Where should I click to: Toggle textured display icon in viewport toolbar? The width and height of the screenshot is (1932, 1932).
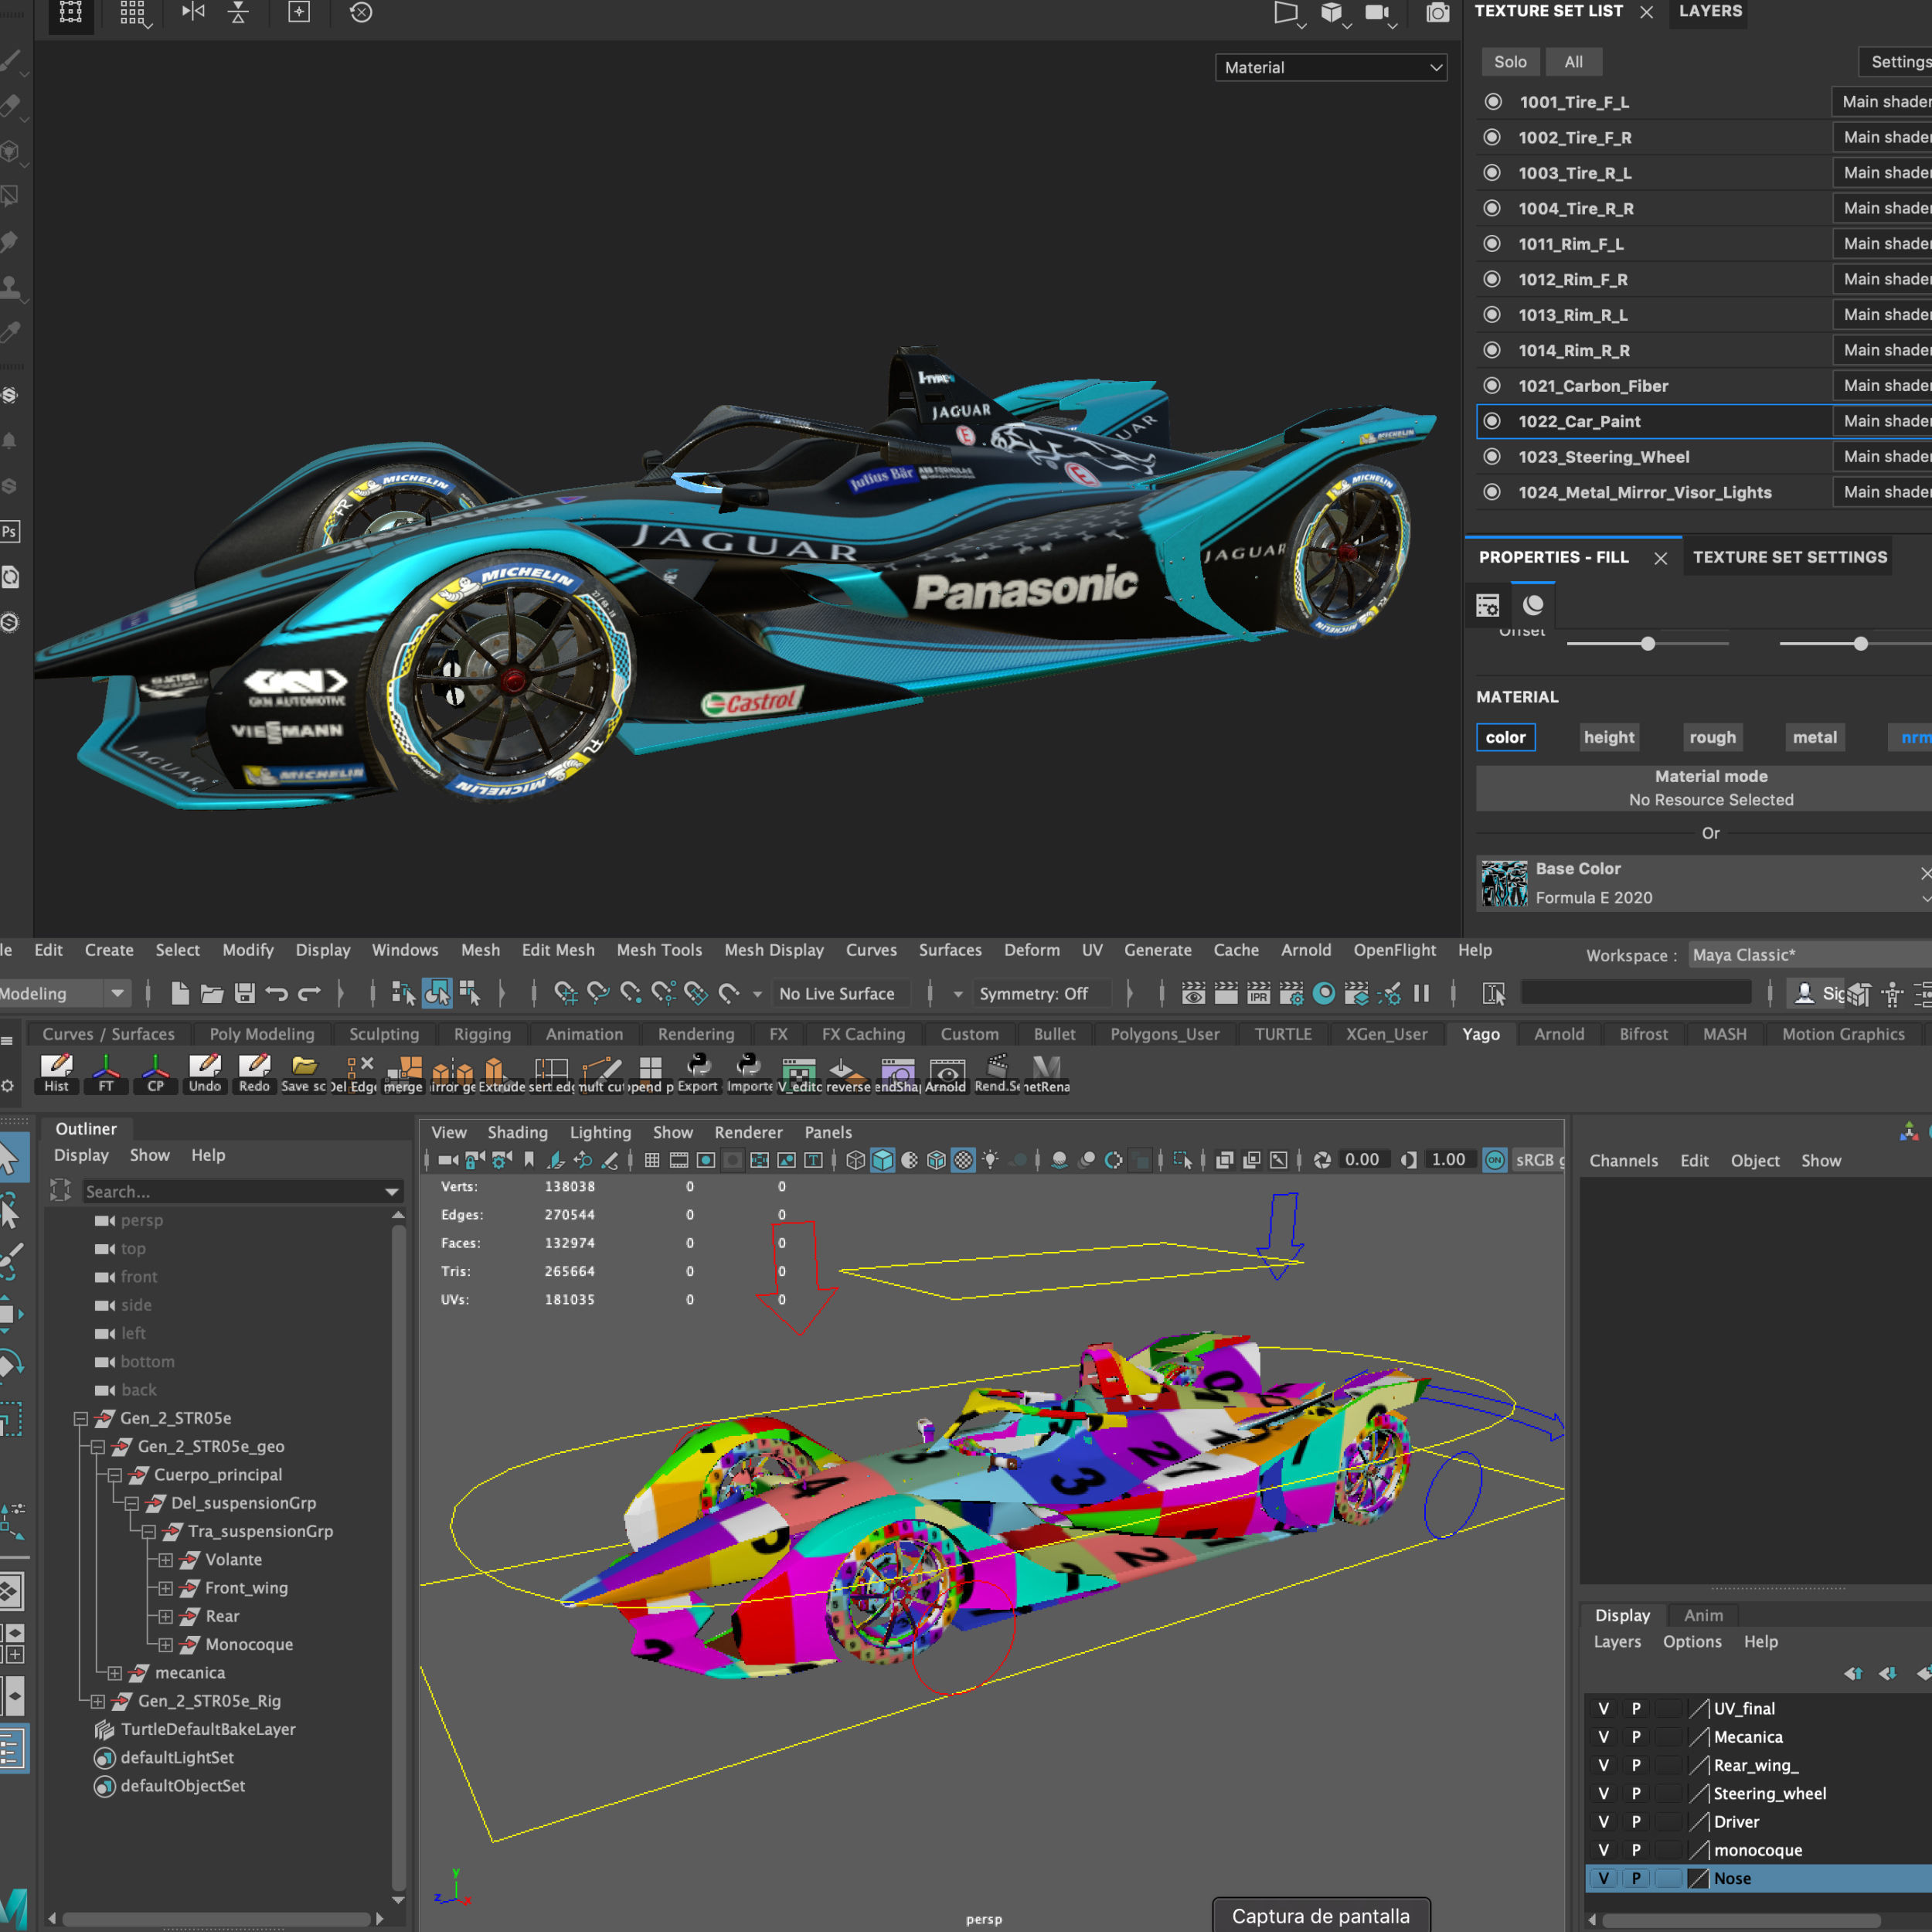click(963, 1160)
